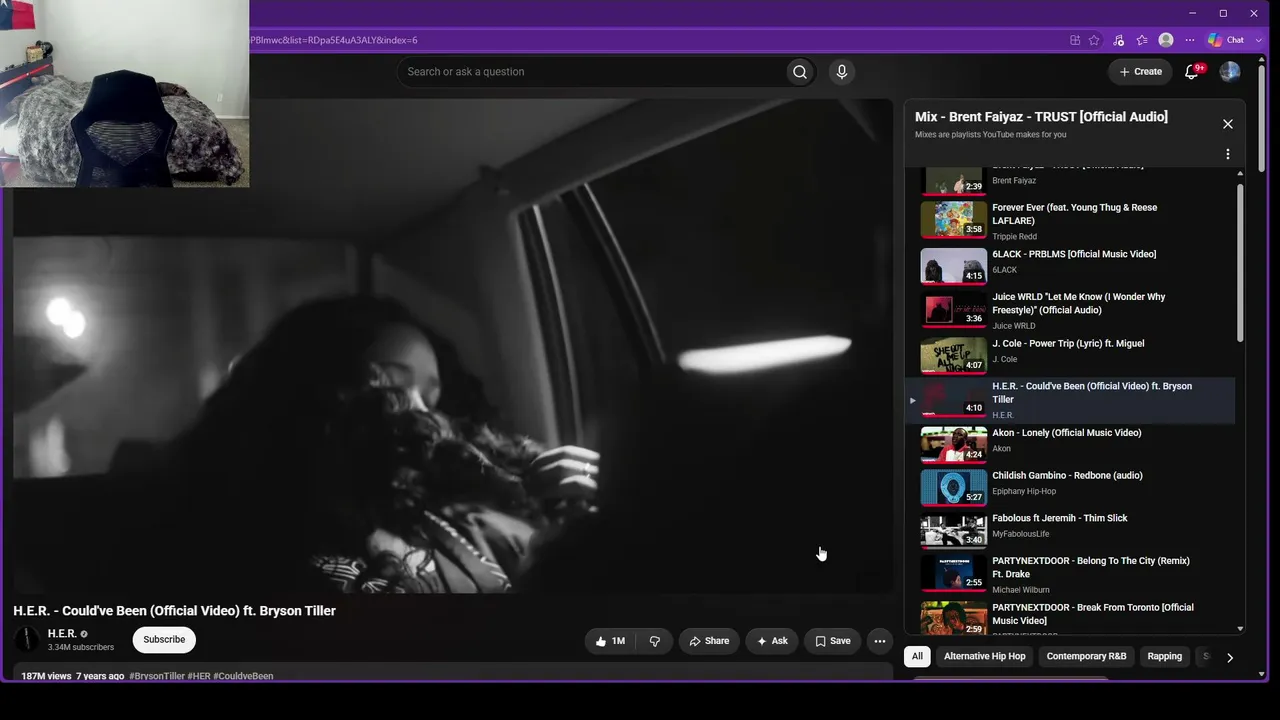Play Akon Lonely thumbnail
This screenshot has width=1280, height=720.
point(953,445)
